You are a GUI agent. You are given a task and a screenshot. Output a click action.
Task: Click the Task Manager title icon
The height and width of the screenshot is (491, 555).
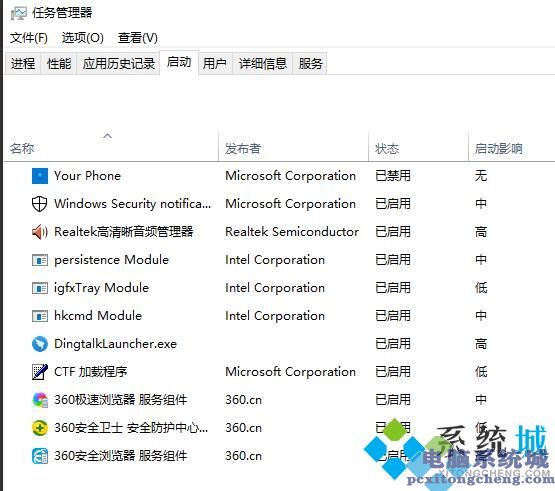coord(19,13)
